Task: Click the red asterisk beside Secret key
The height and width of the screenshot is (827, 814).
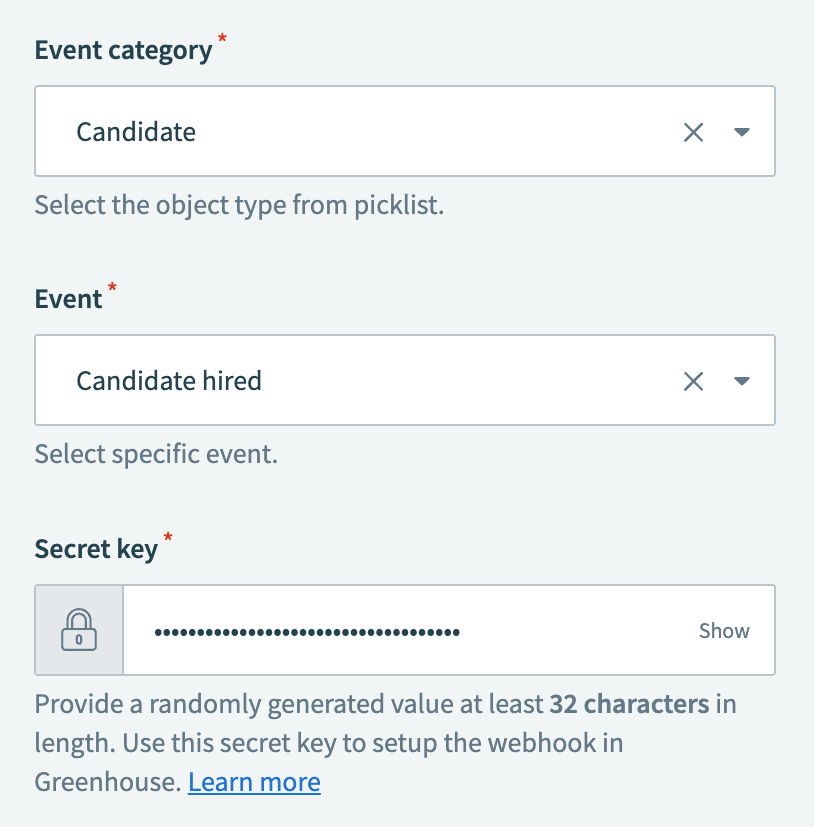Action: [x=167, y=538]
